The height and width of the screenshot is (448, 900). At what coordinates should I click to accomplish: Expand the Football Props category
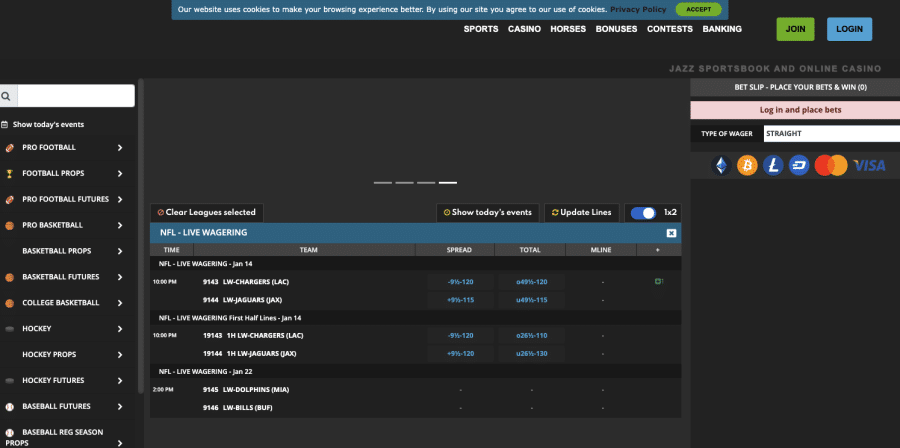click(120, 173)
